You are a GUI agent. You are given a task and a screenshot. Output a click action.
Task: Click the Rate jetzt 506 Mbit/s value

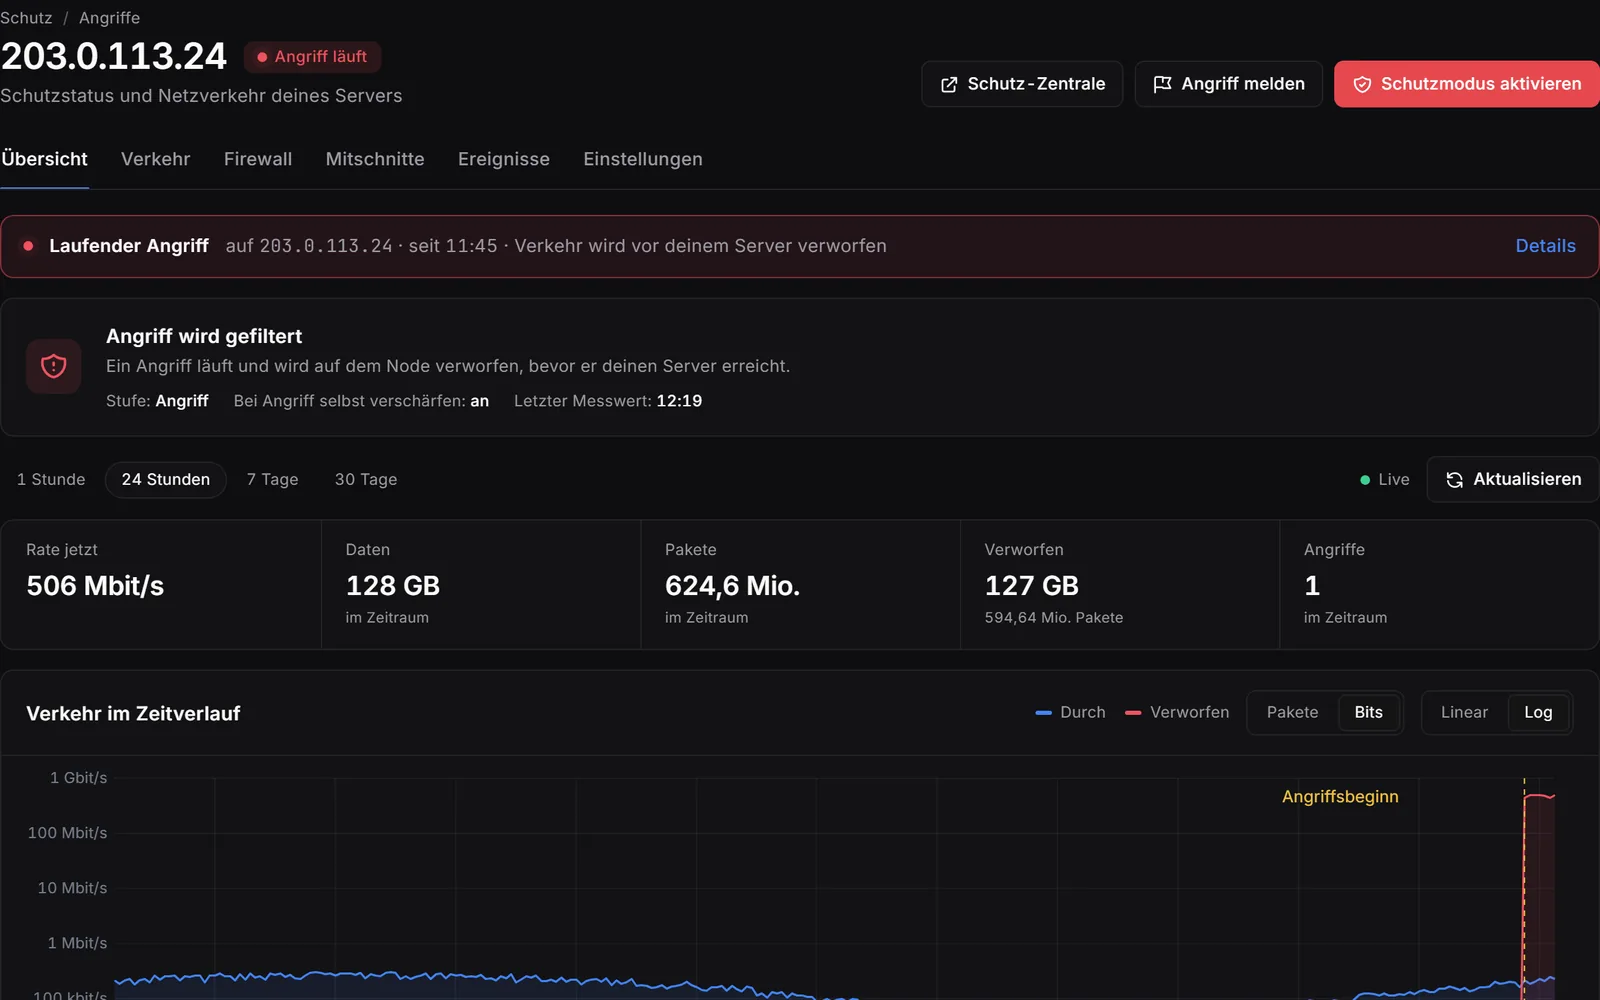[95, 586]
